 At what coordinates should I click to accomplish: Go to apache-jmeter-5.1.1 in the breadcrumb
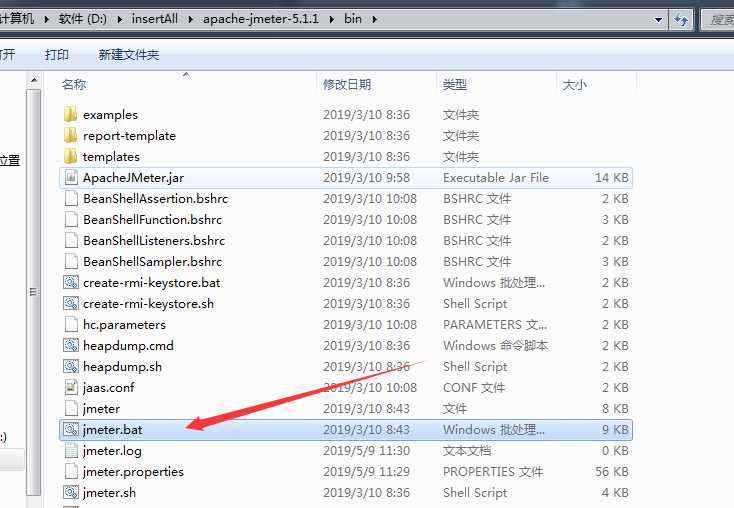tap(261, 19)
